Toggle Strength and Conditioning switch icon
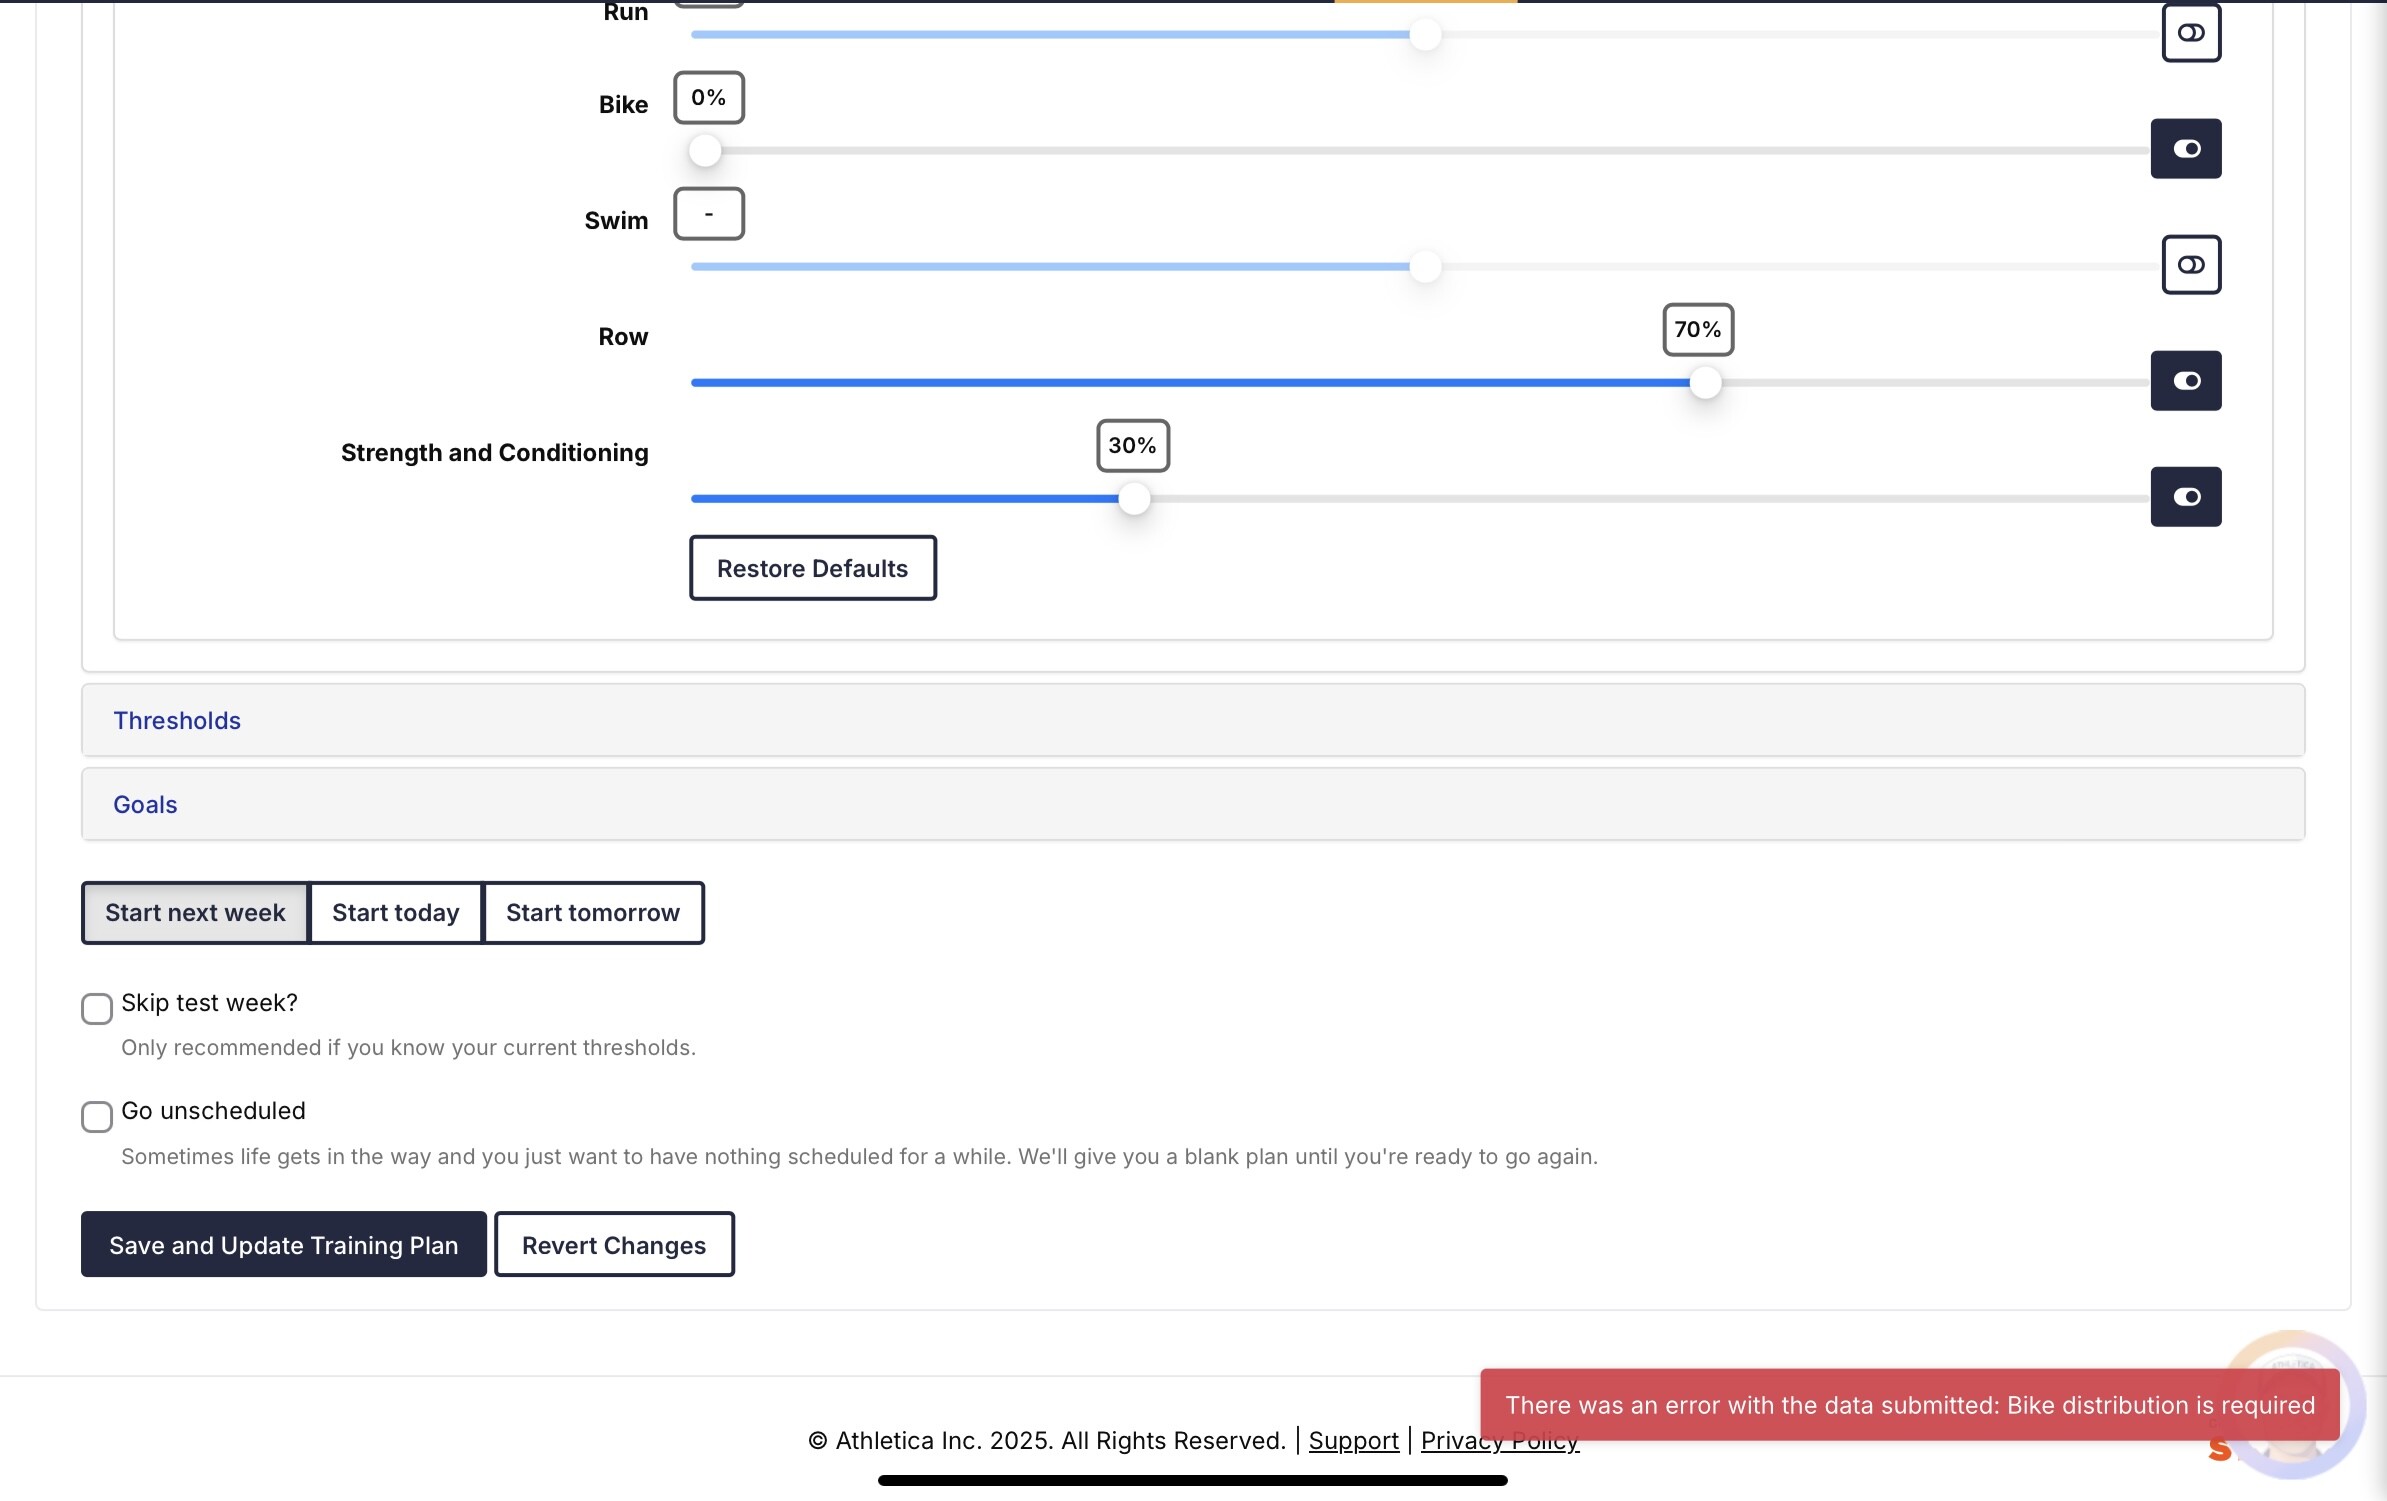This screenshot has height=1501, width=2387. click(x=2185, y=497)
